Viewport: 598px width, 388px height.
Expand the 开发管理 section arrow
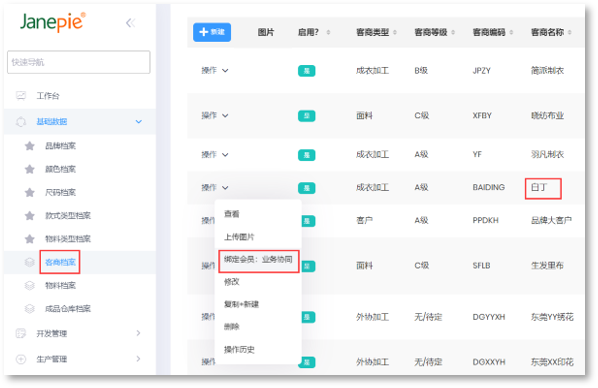(x=138, y=333)
